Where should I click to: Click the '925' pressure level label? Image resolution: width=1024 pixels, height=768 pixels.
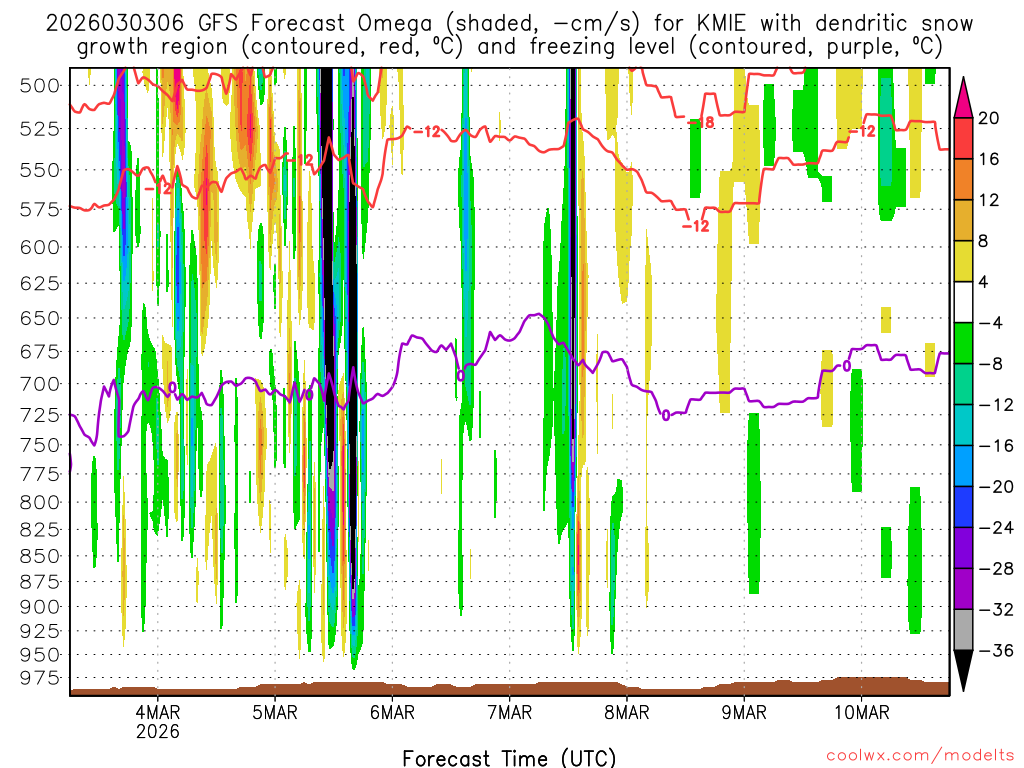40,631
